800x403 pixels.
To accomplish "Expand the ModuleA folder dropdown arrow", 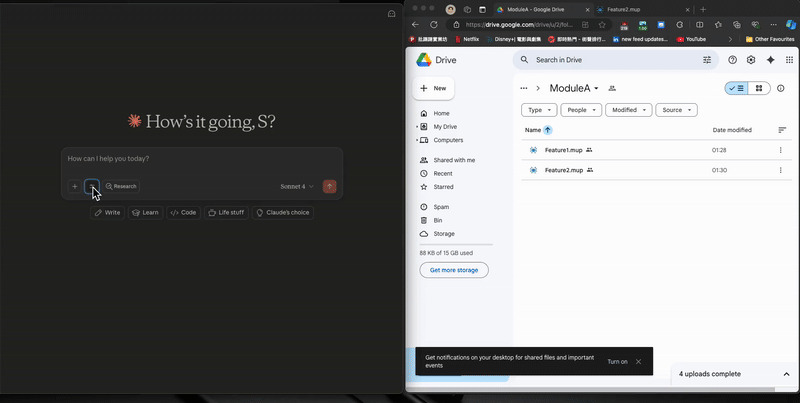I will pyautogui.click(x=597, y=89).
